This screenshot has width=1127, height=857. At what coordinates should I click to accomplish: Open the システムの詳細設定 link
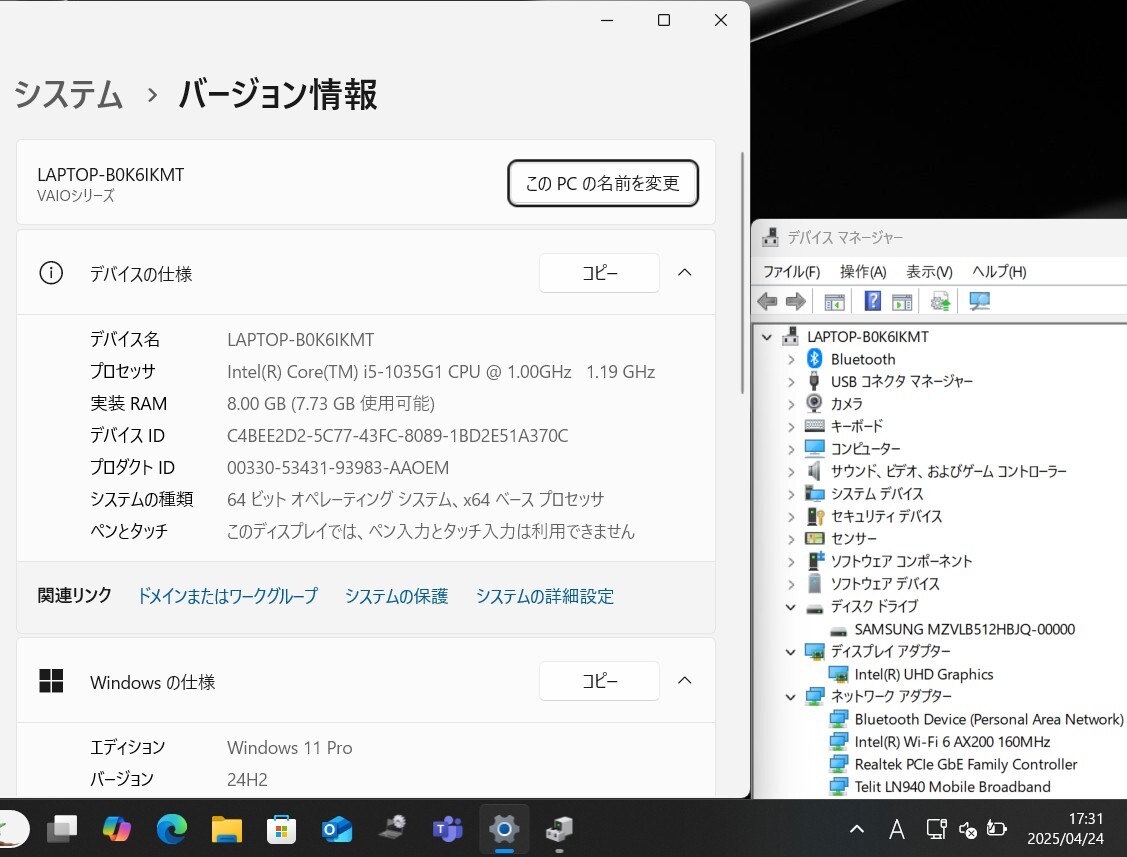click(545, 596)
